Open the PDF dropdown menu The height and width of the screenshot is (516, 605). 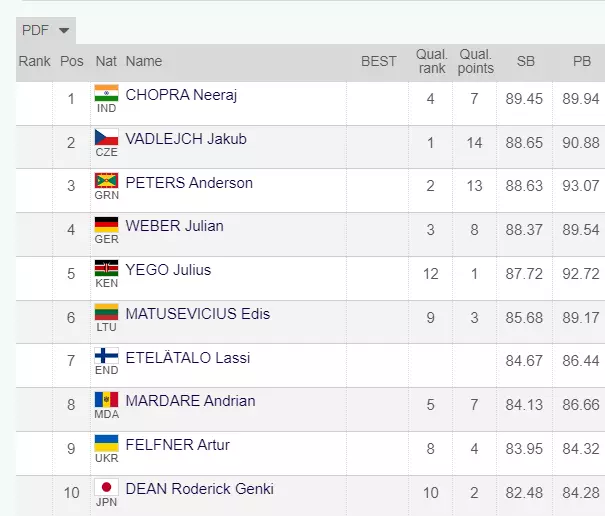click(46, 30)
